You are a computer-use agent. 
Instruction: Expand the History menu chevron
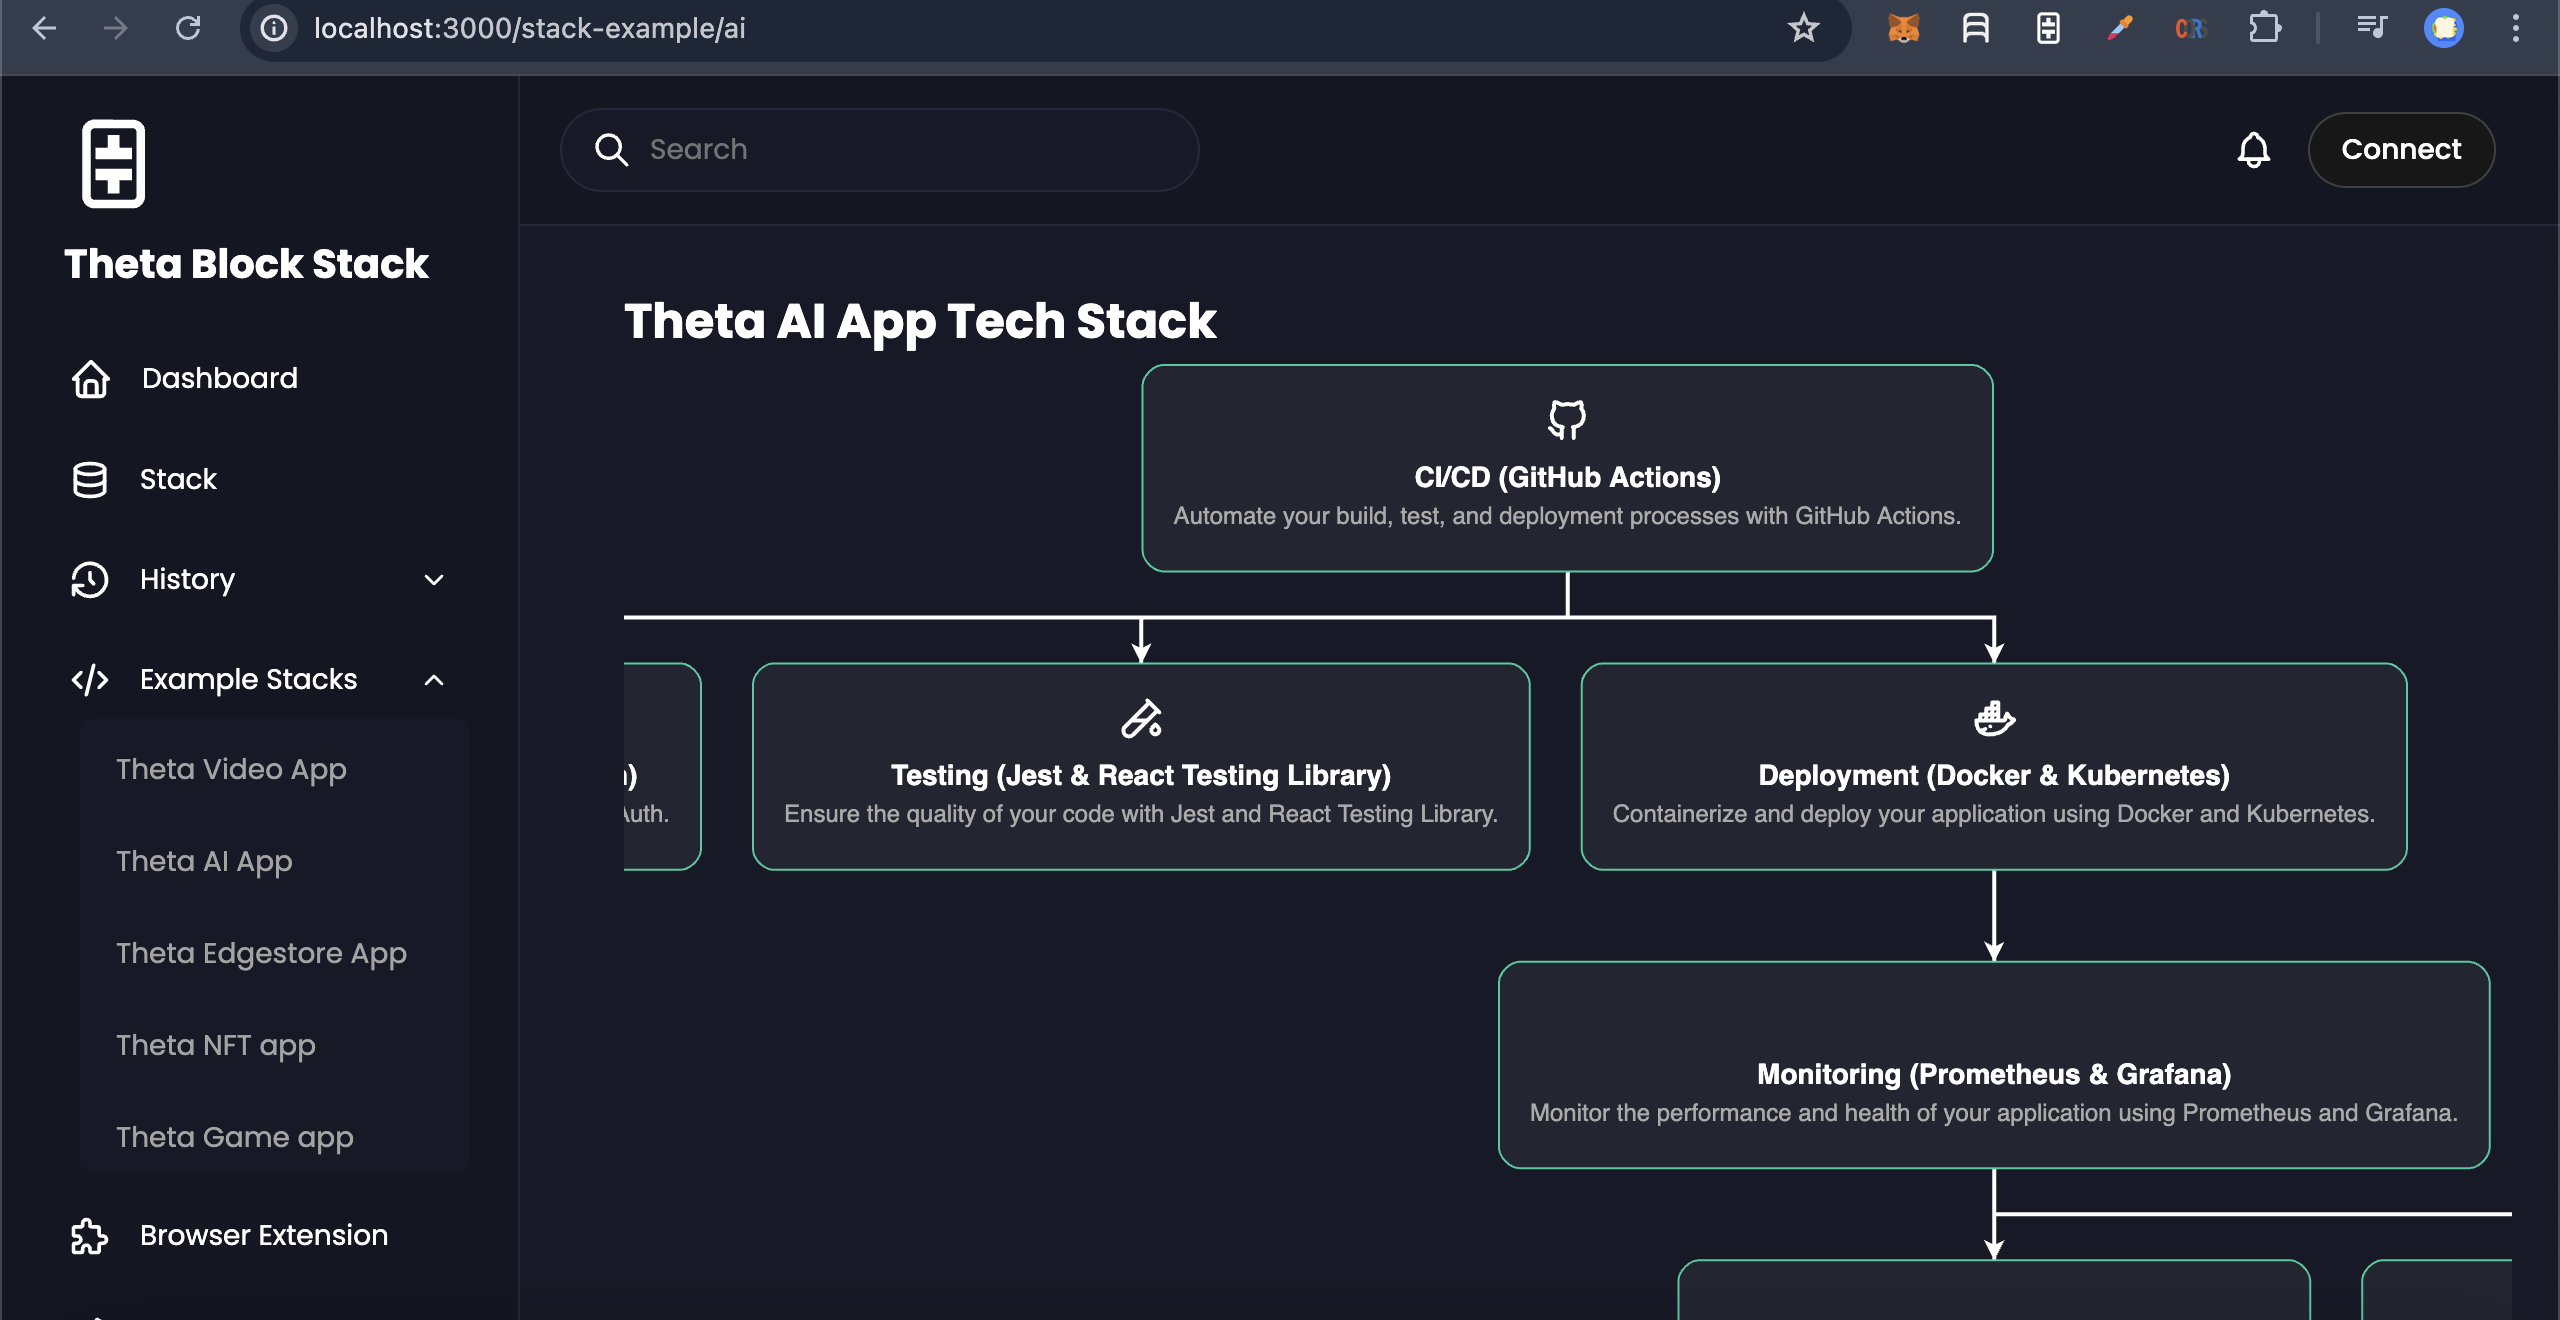(433, 580)
